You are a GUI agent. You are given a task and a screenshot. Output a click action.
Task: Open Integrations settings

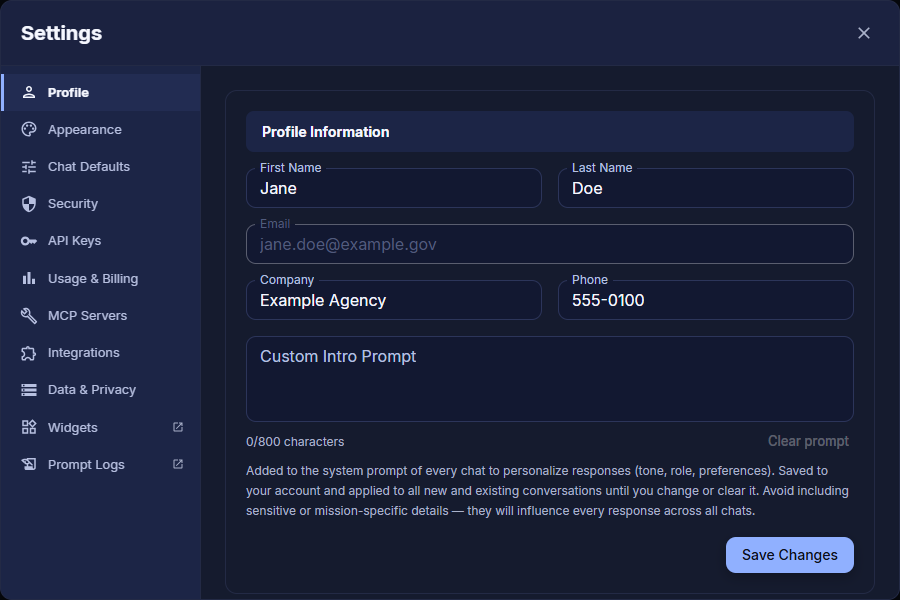pos(101,353)
